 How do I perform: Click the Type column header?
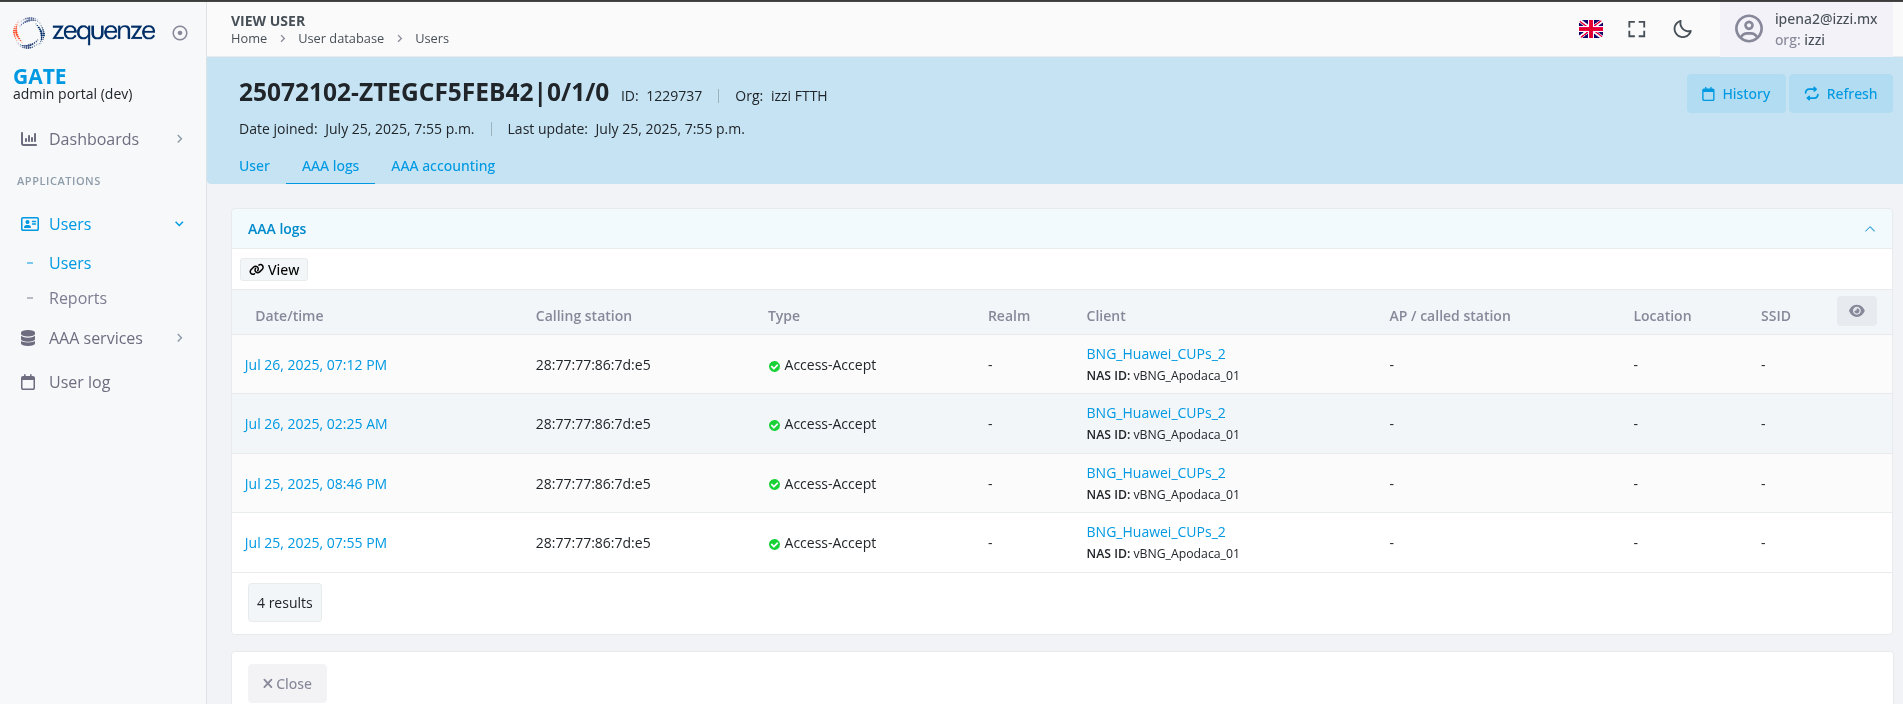784,316
